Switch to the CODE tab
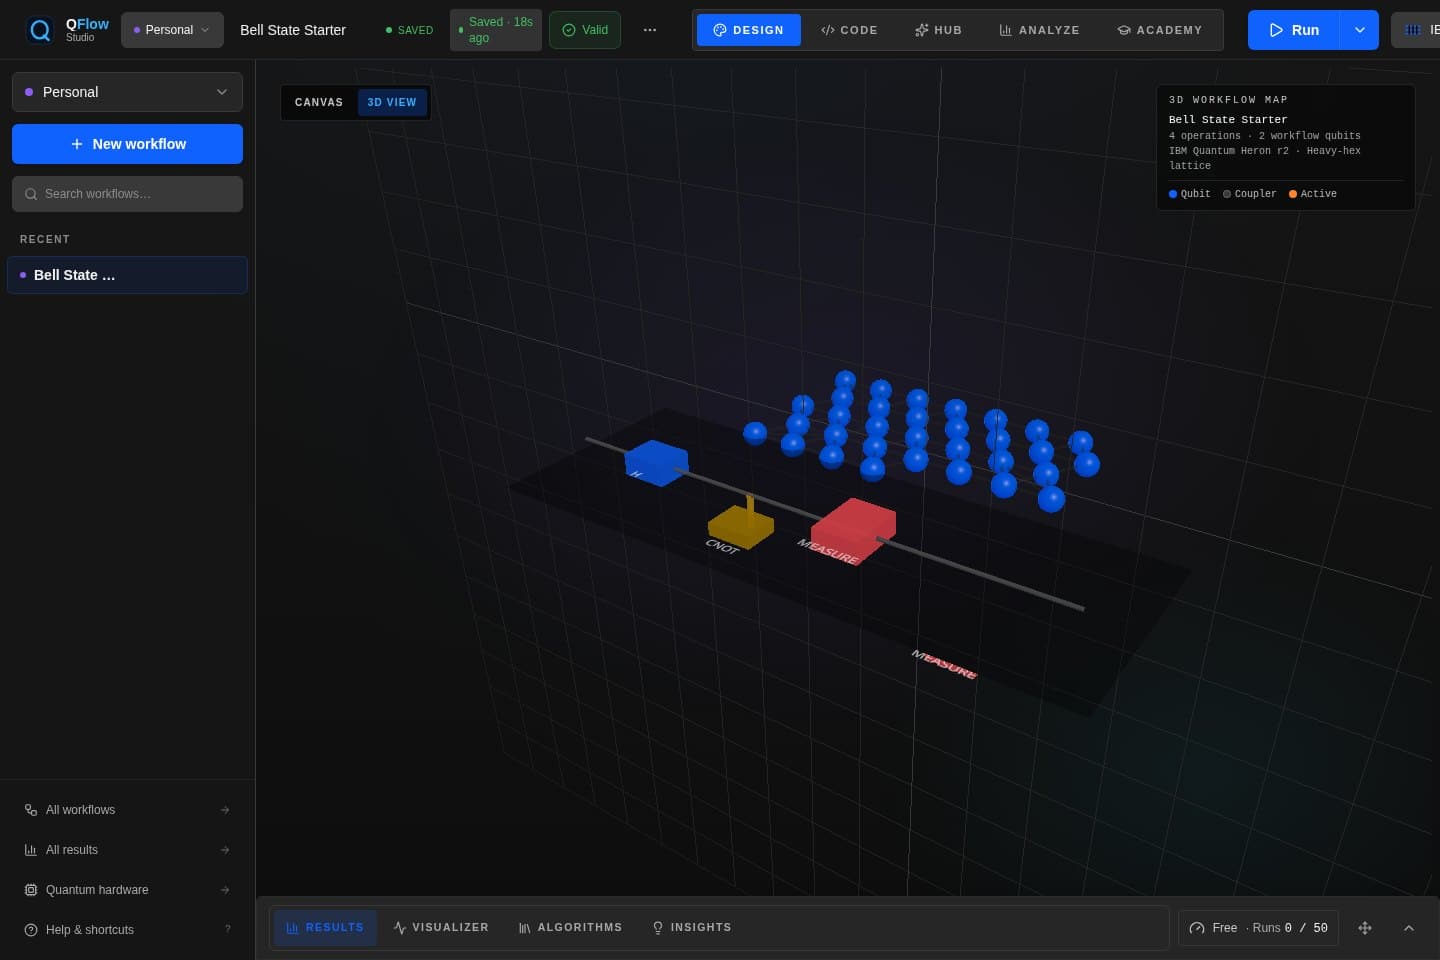The image size is (1440, 960). point(849,30)
